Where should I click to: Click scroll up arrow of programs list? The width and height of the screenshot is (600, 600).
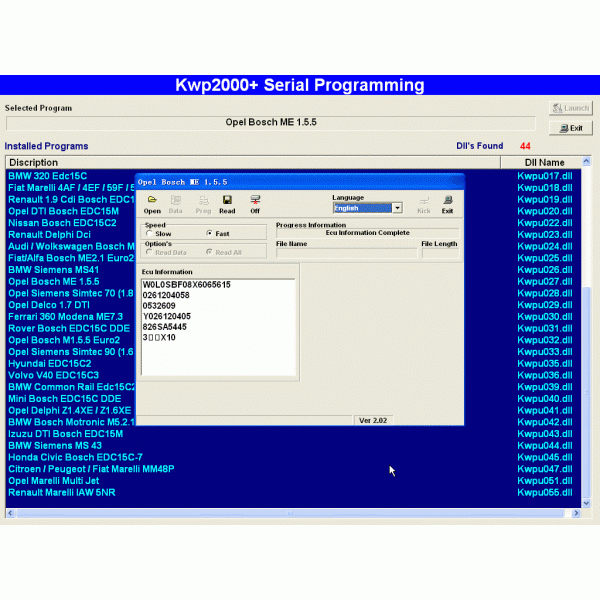(x=586, y=161)
